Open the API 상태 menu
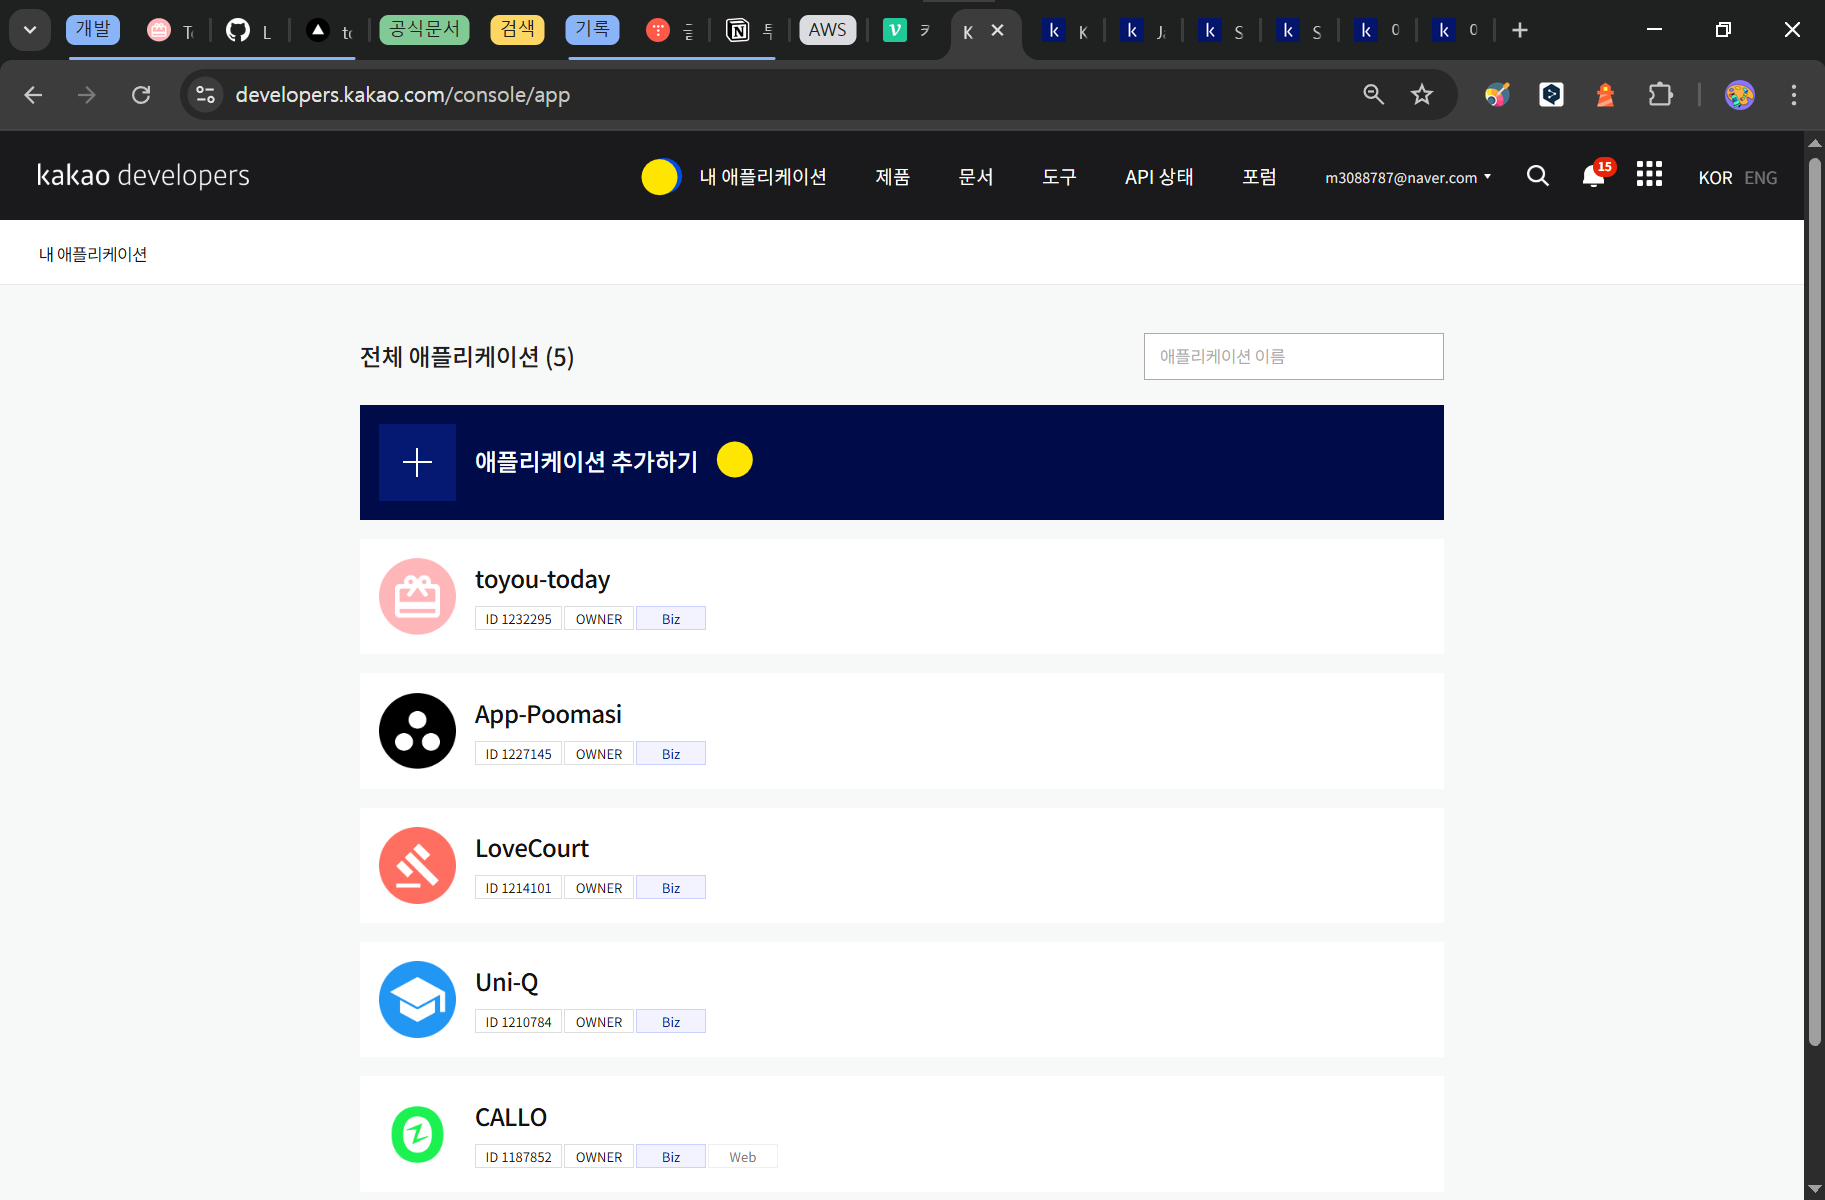The width and height of the screenshot is (1825, 1200). click(1159, 177)
